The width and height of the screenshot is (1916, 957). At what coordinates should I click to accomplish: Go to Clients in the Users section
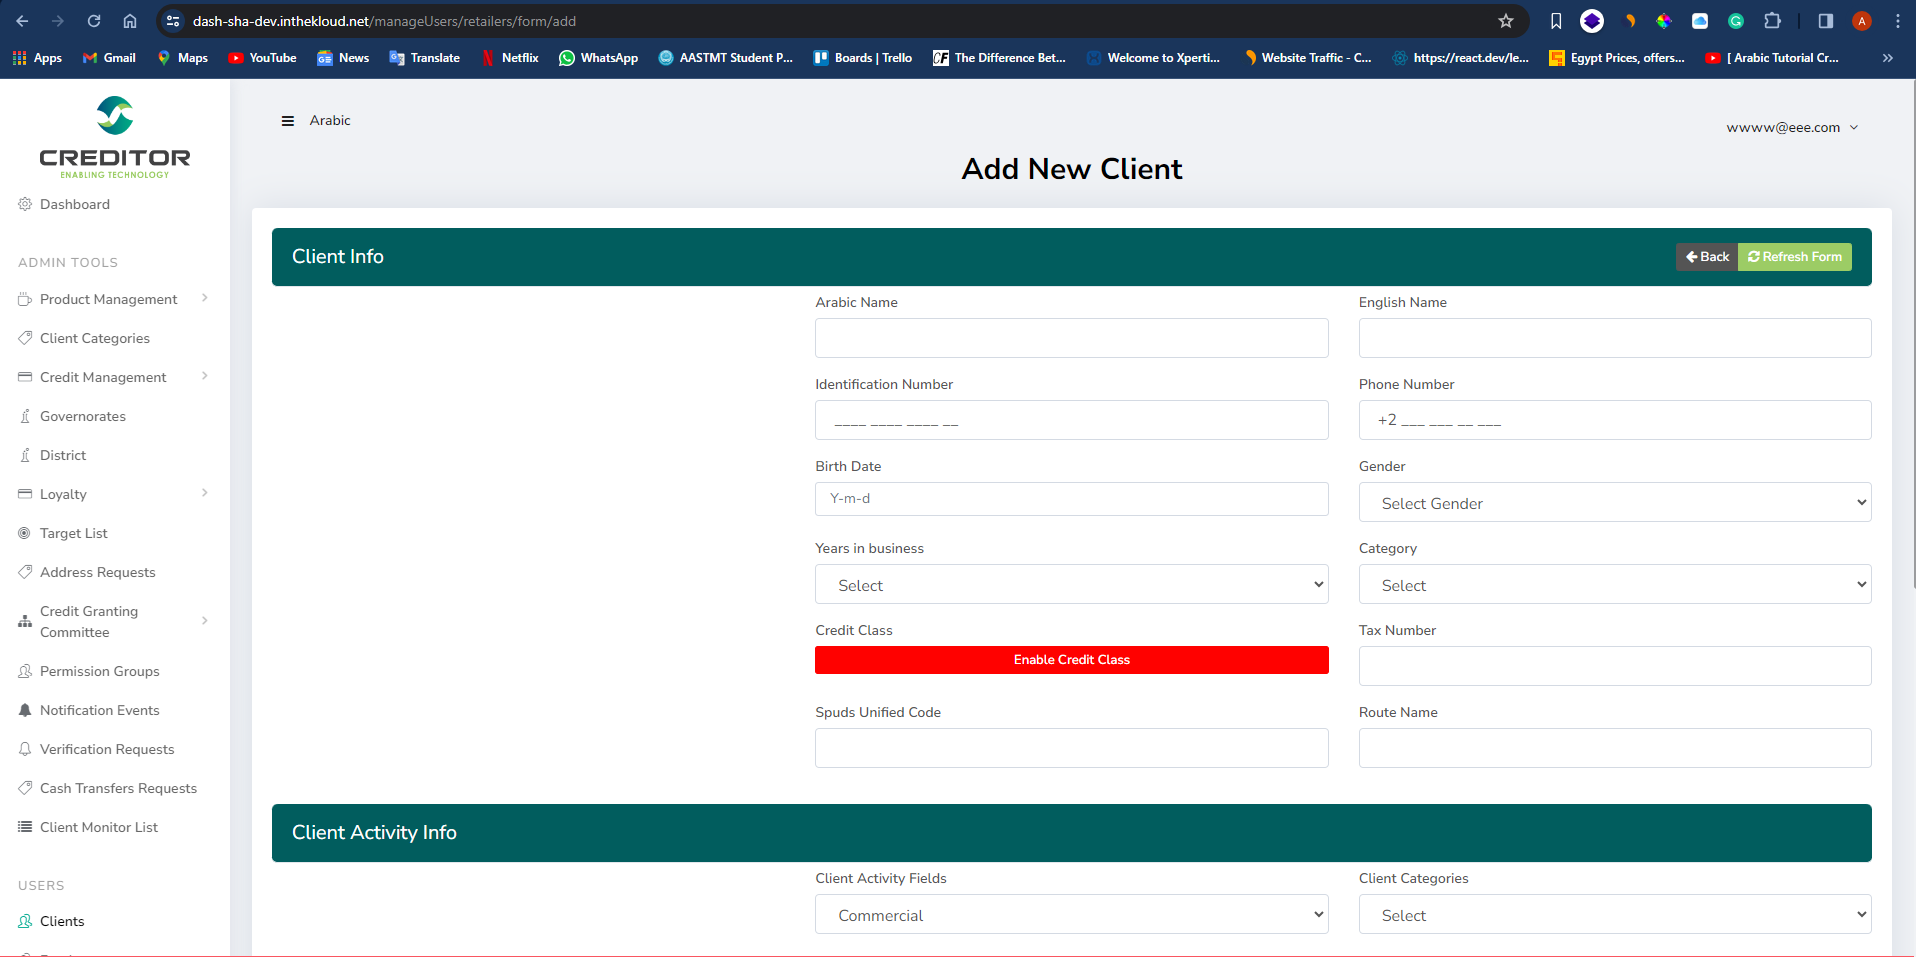coord(62,921)
